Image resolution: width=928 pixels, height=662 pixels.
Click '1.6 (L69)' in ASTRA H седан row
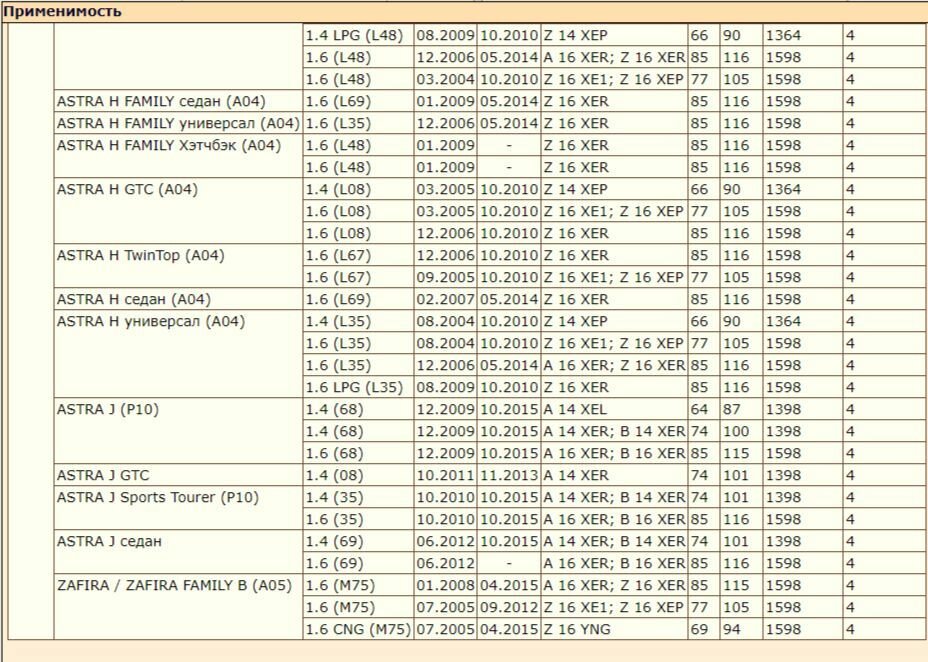[x=358, y=299]
